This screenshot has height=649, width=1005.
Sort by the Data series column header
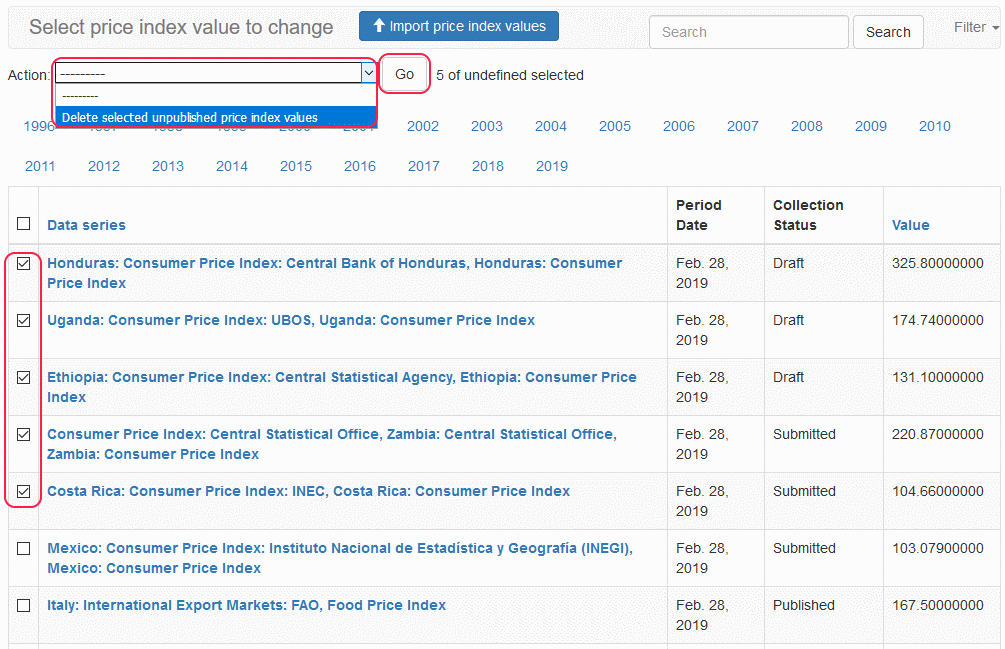point(86,225)
